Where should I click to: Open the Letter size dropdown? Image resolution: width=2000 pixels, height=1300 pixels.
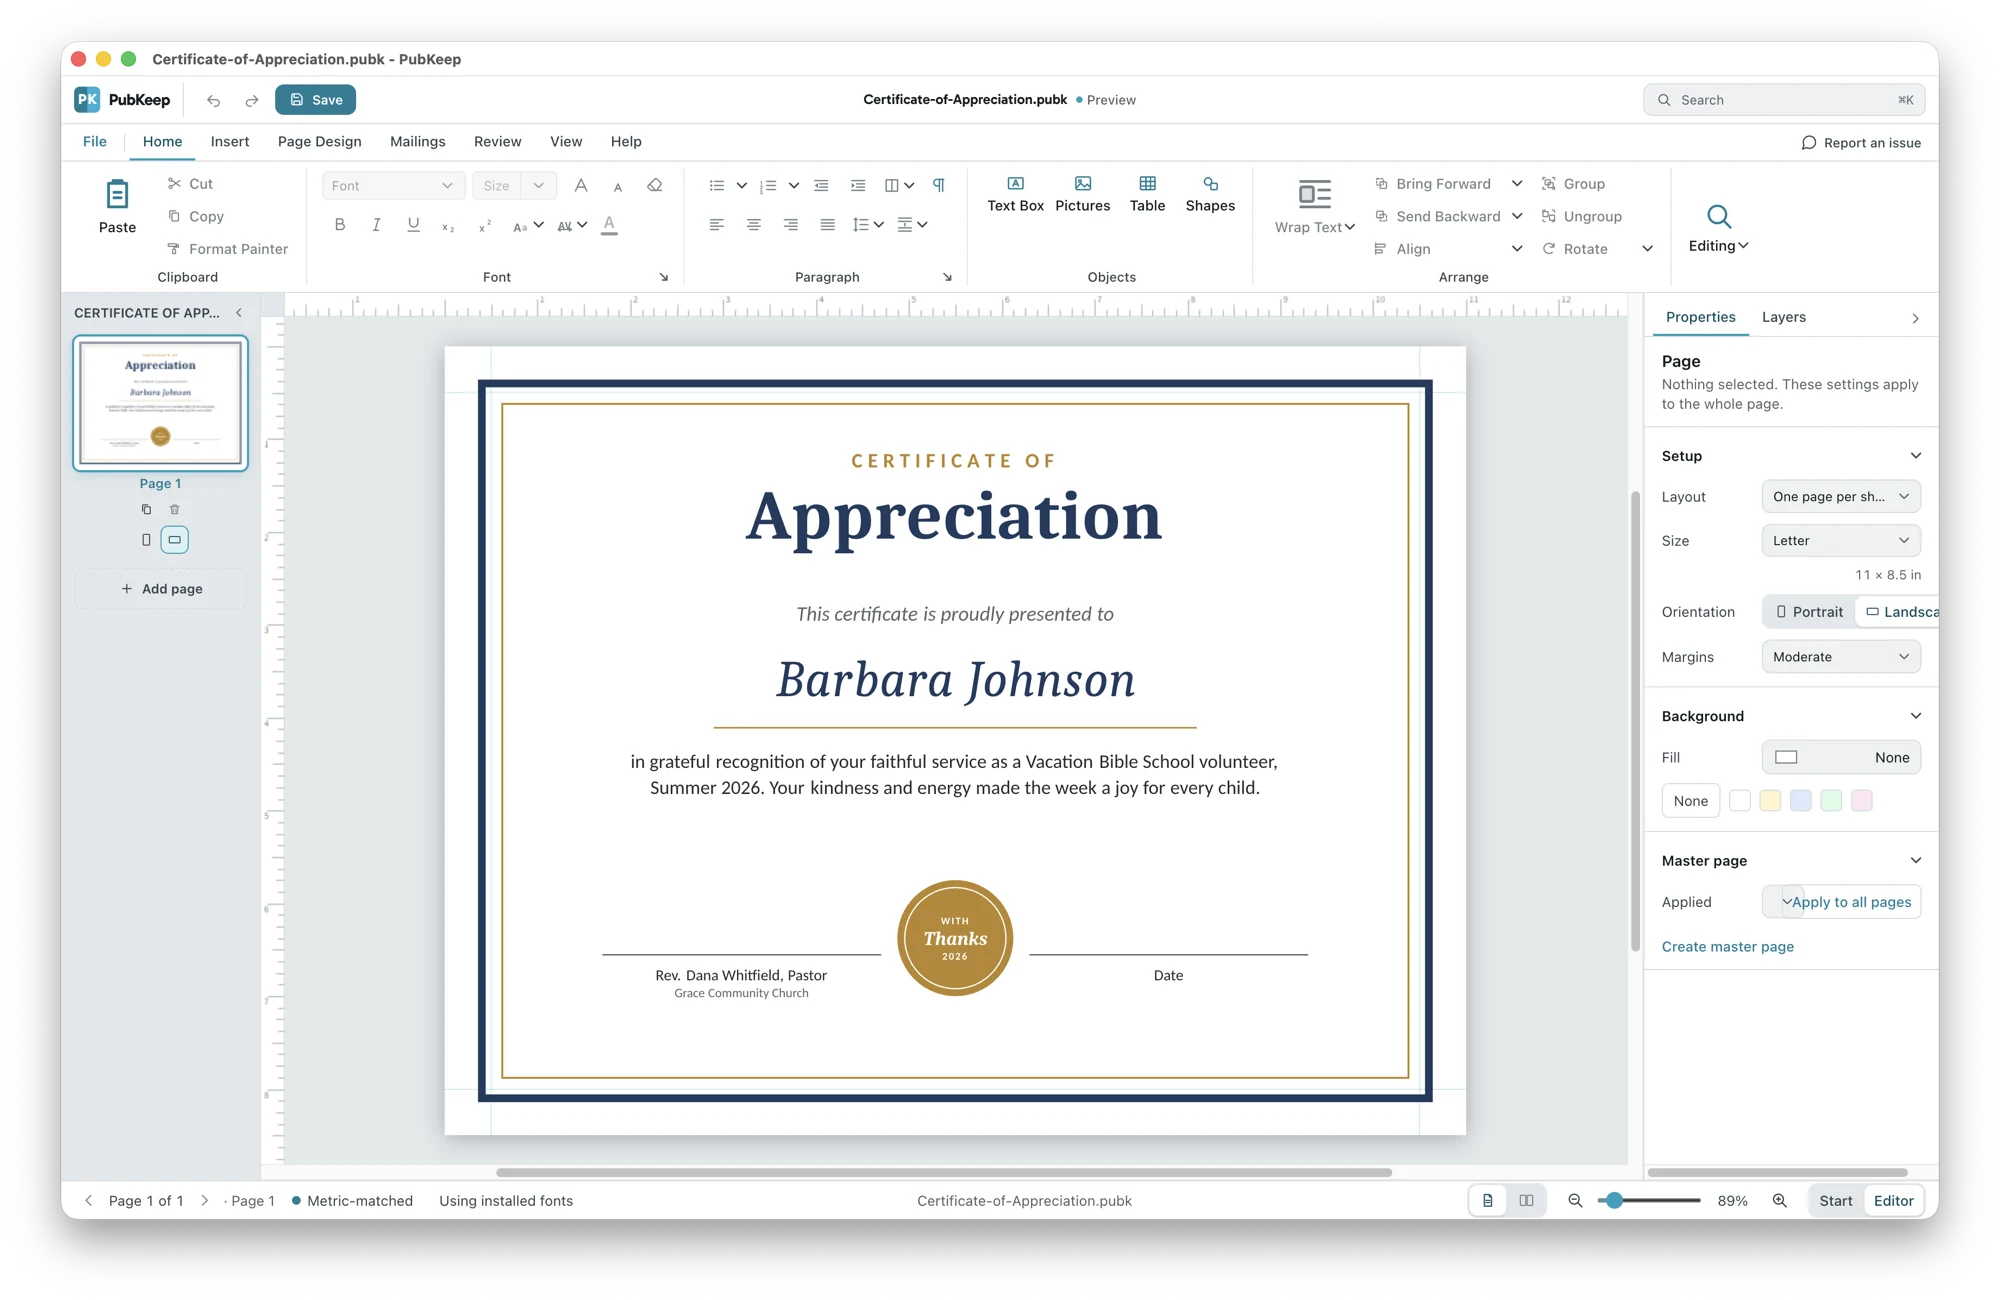tap(1841, 541)
